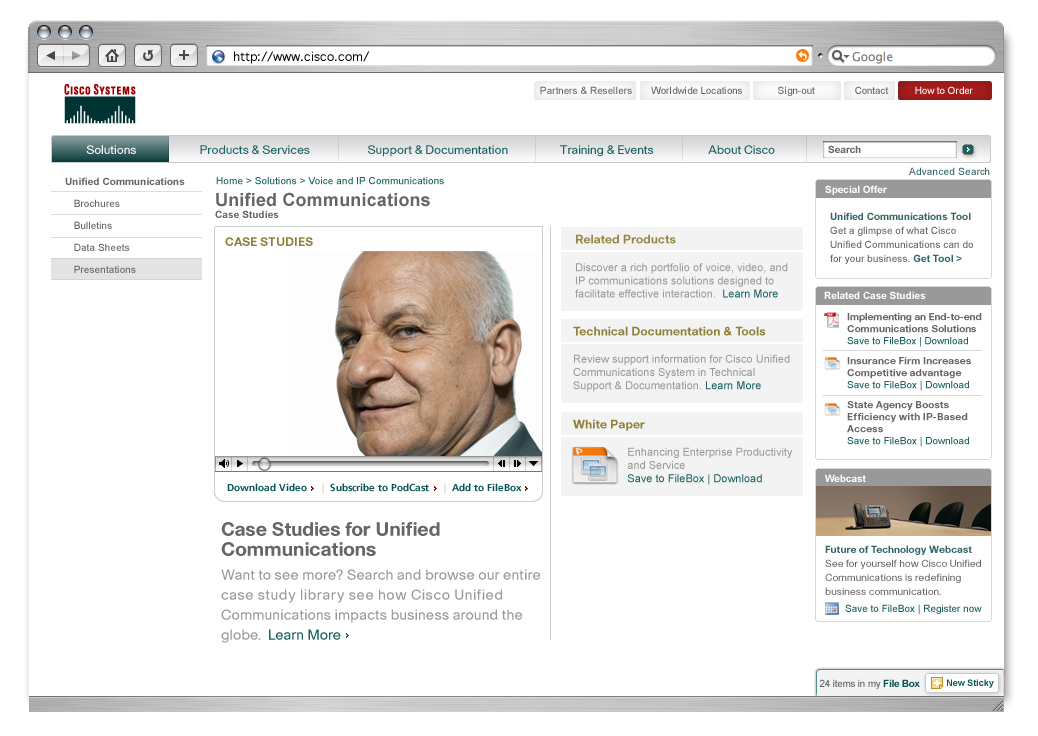Go to the browser home page icon
This screenshot has width=1038, height=736.
[x=112, y=56]
